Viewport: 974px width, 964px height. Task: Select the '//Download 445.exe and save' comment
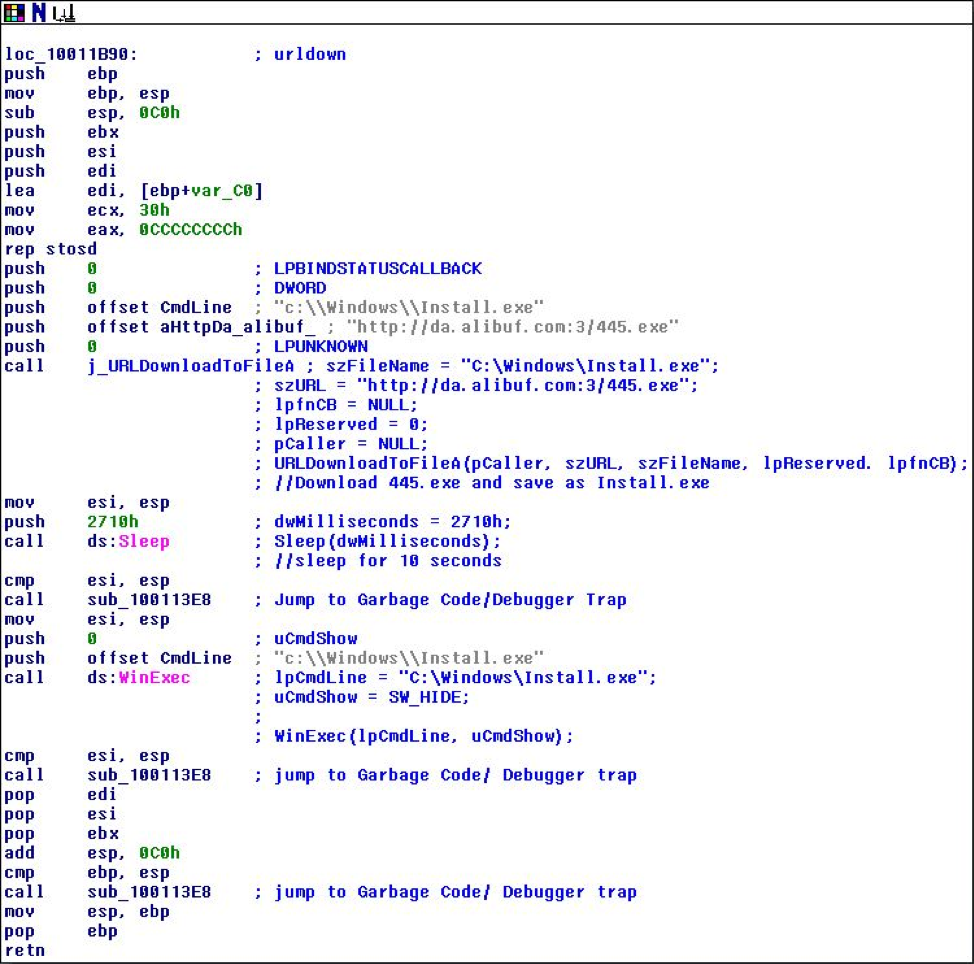coord(482,483)
